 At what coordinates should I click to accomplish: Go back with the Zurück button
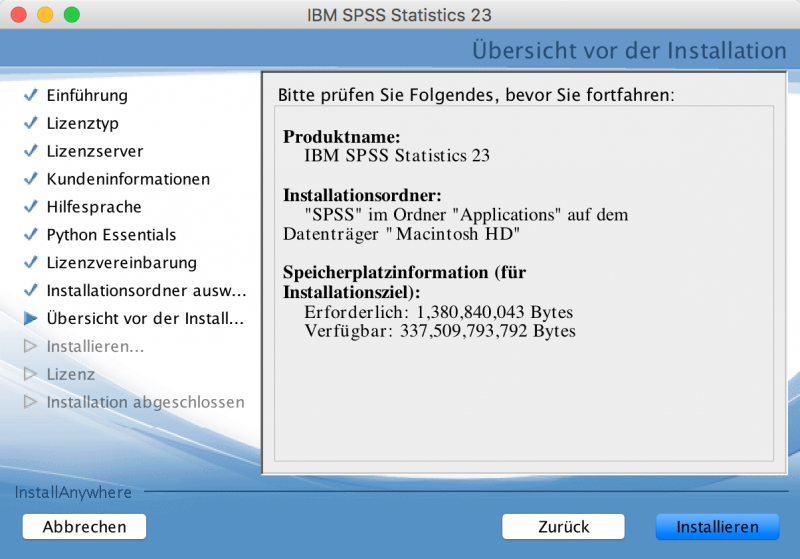pyautogui.click(x=563, y=526)
